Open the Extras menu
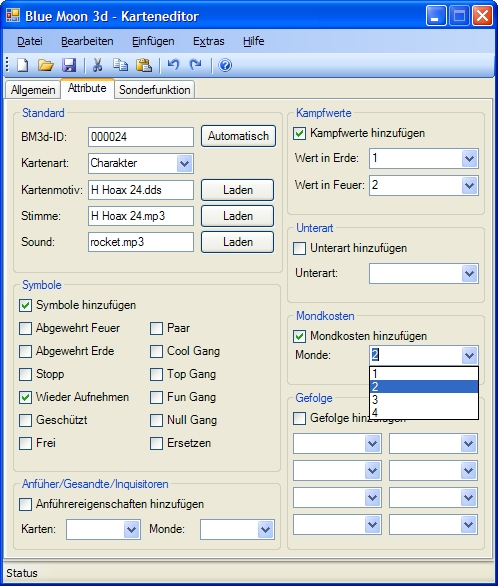Screen dimensions: 498x586 point(208,41)
